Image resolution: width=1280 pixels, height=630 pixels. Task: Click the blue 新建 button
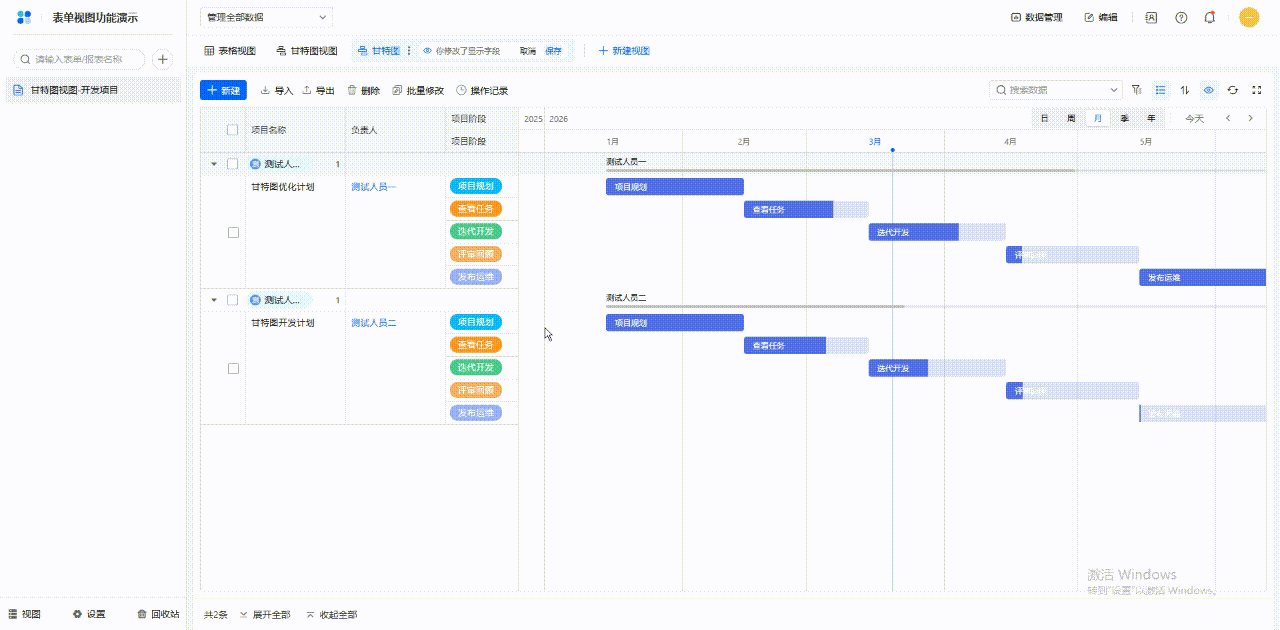222,90
